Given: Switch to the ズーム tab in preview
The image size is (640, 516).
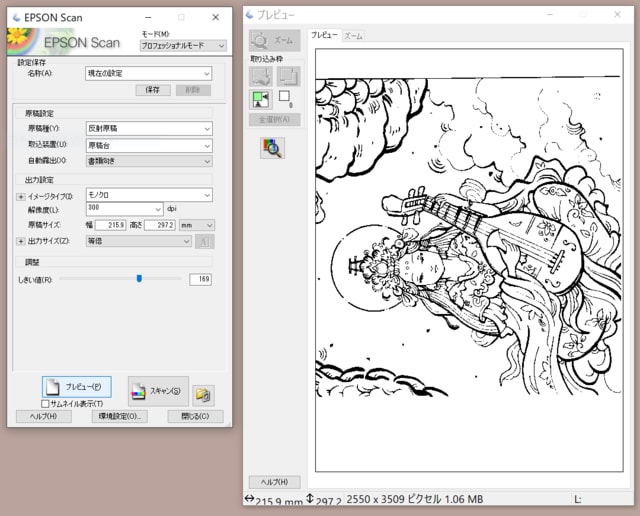Looking at the screenshot, I should tap(353, 35).
